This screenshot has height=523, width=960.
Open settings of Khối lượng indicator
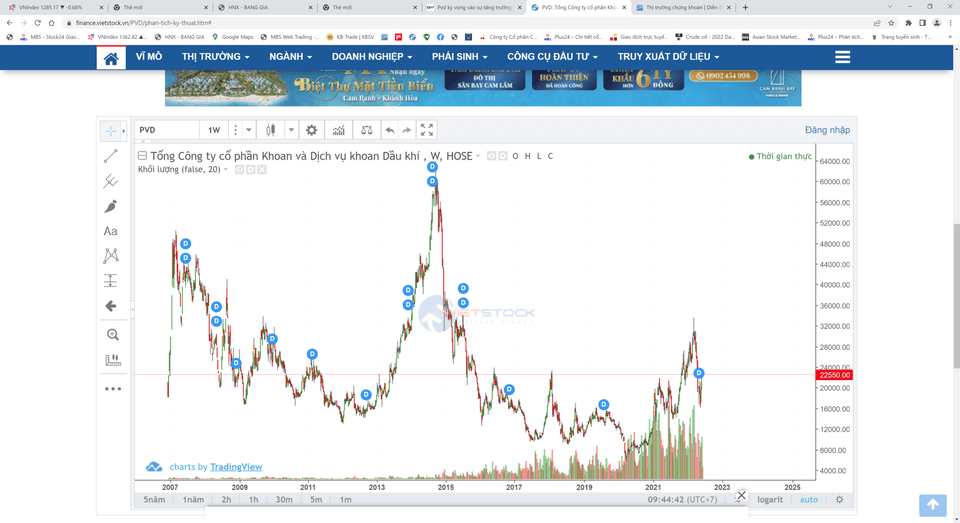[250, 170]
